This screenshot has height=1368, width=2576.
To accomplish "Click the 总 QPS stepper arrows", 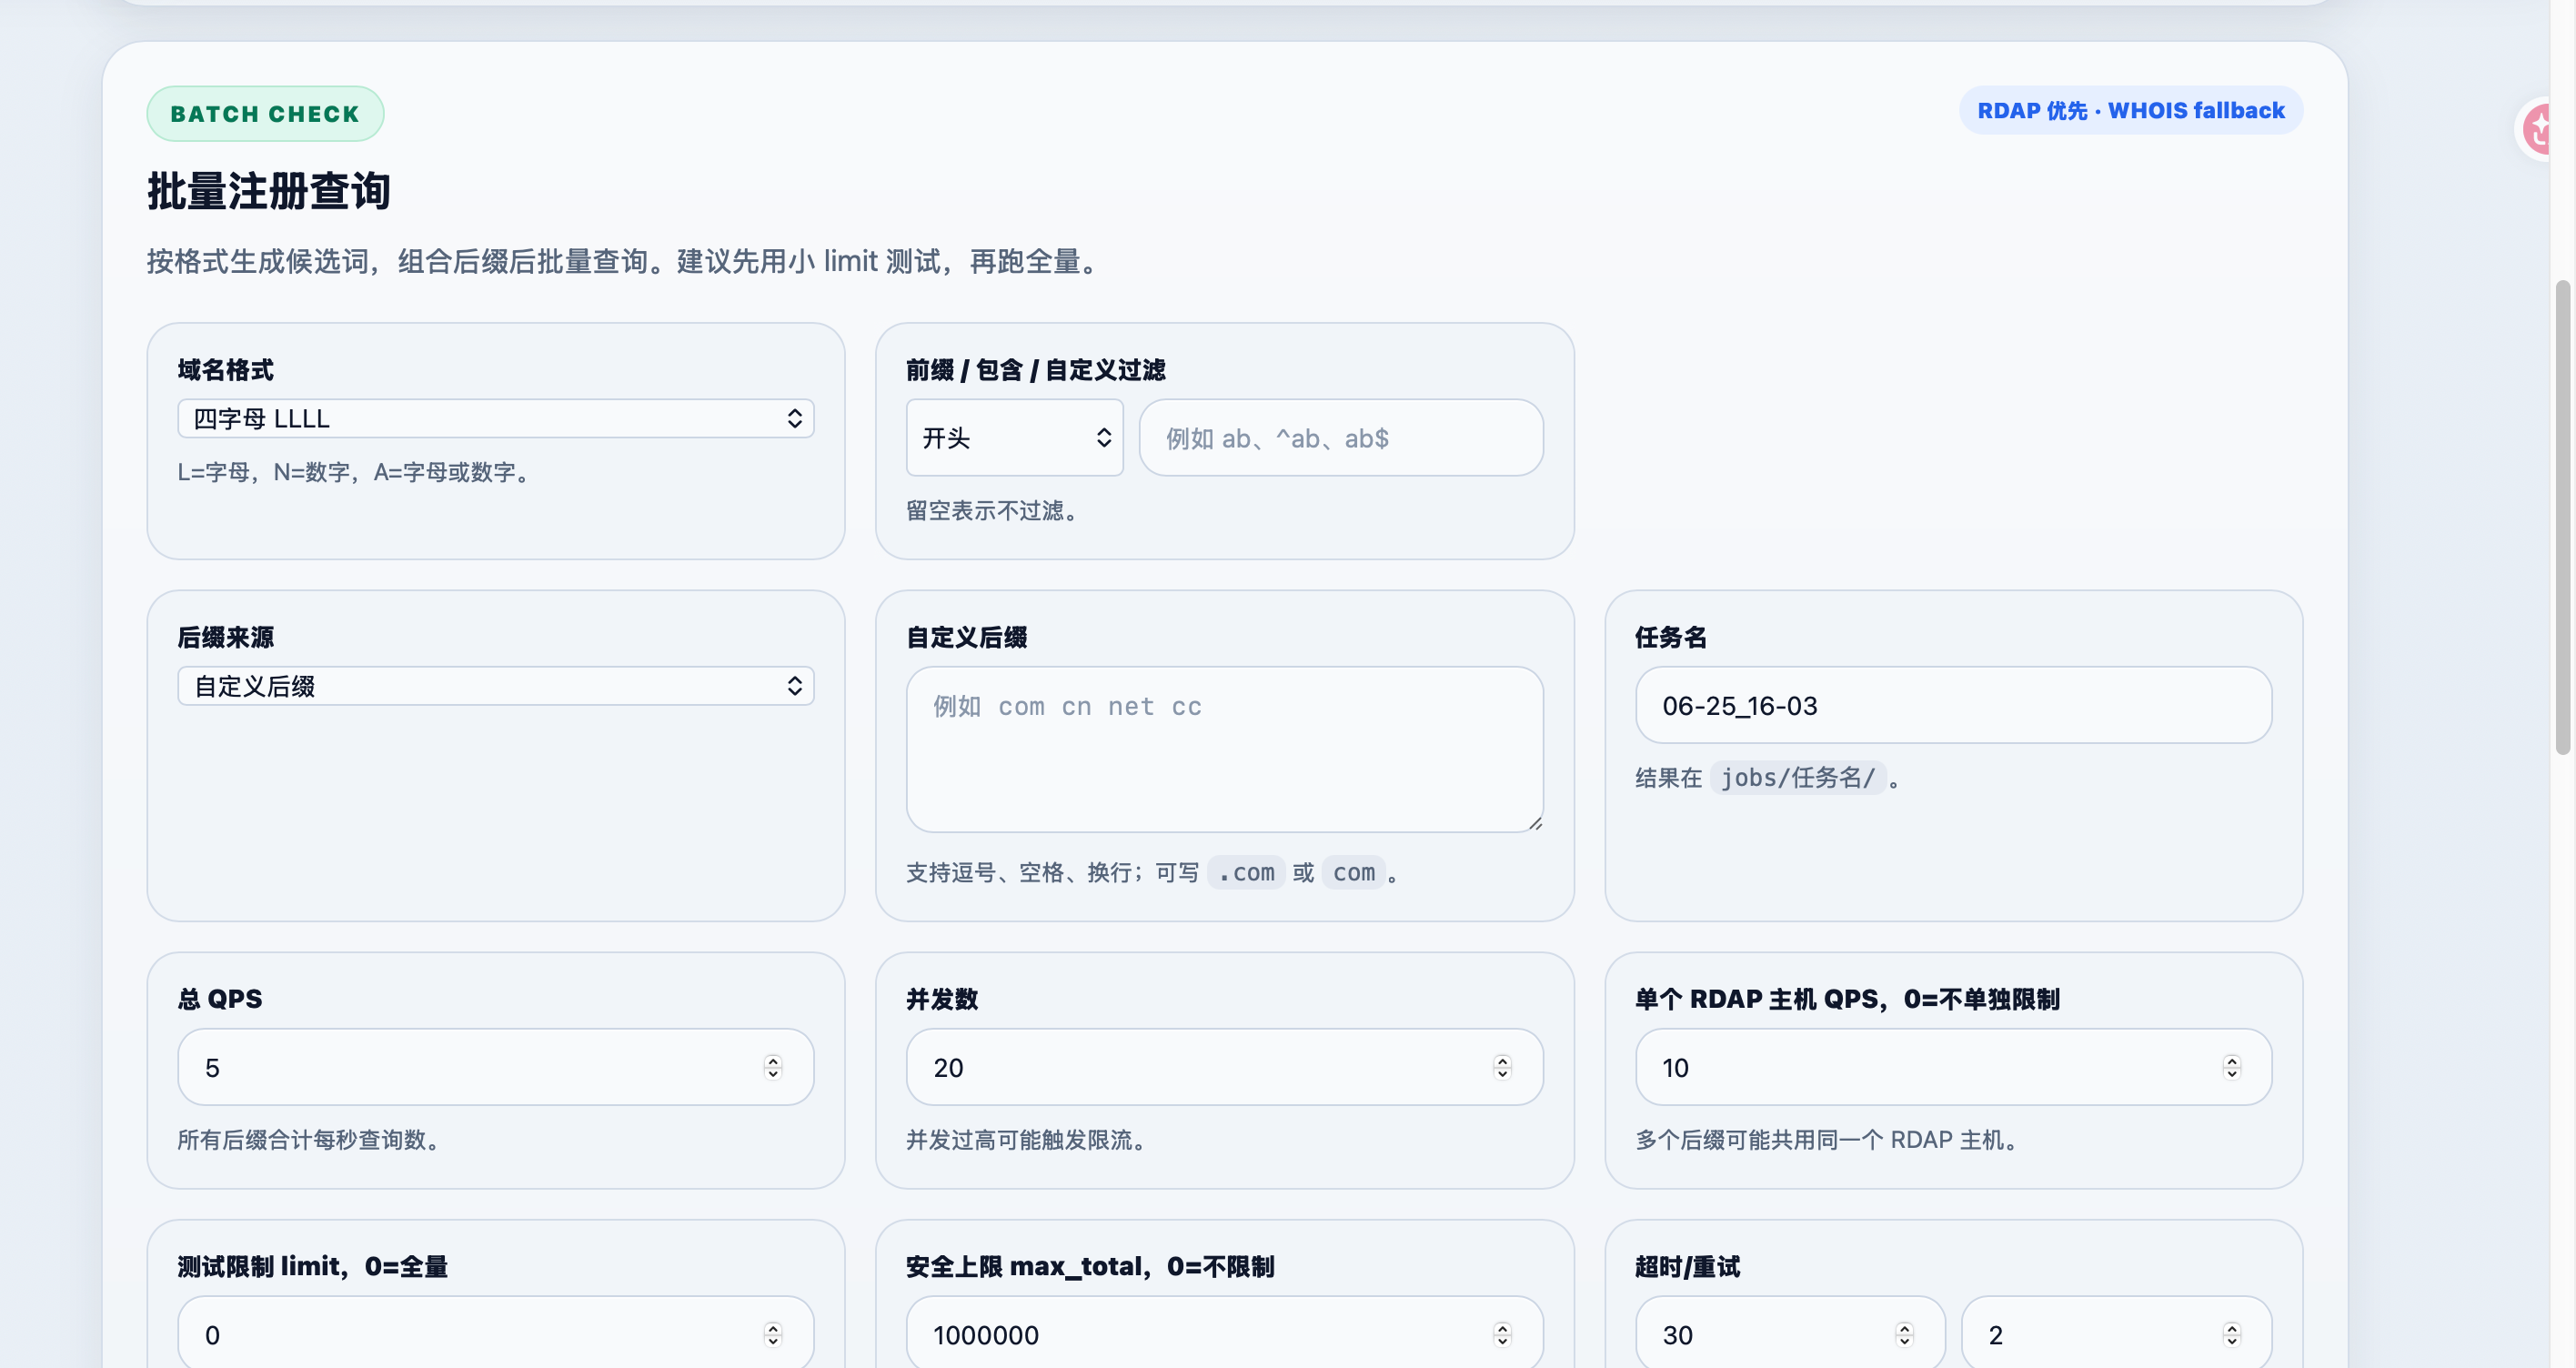I will point(773,1067).
